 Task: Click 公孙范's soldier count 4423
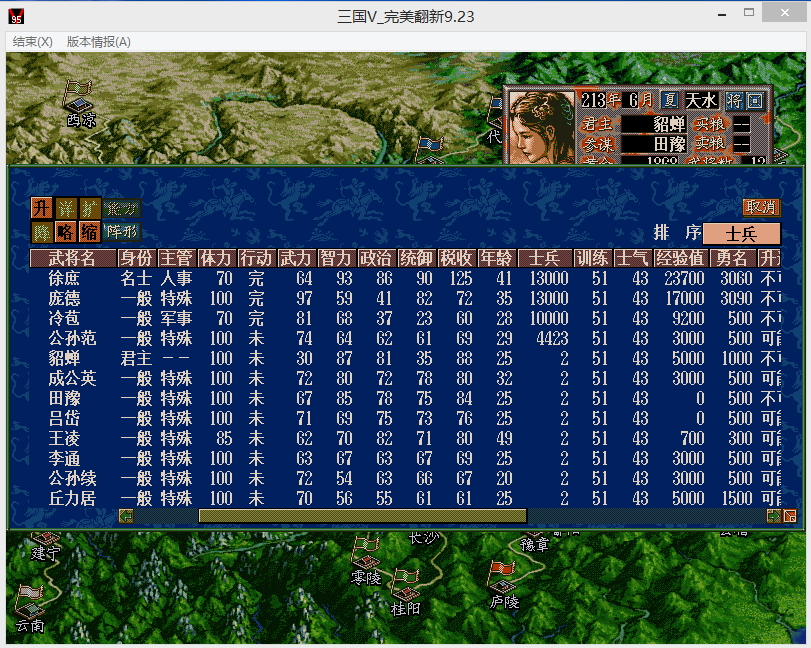pyautogui.click(x=552, y=338)
